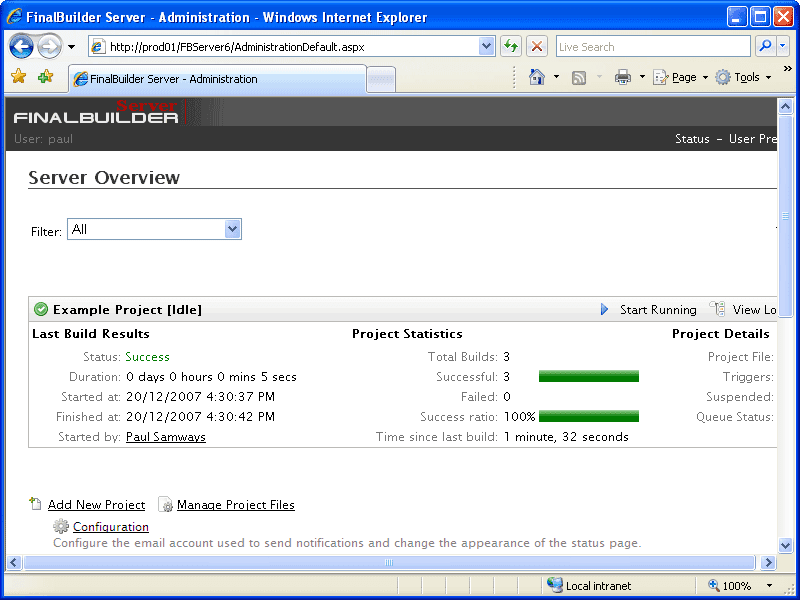The image size is (800, 600).
Task: Click the page icon in address bar
Action: click(97, 47)
